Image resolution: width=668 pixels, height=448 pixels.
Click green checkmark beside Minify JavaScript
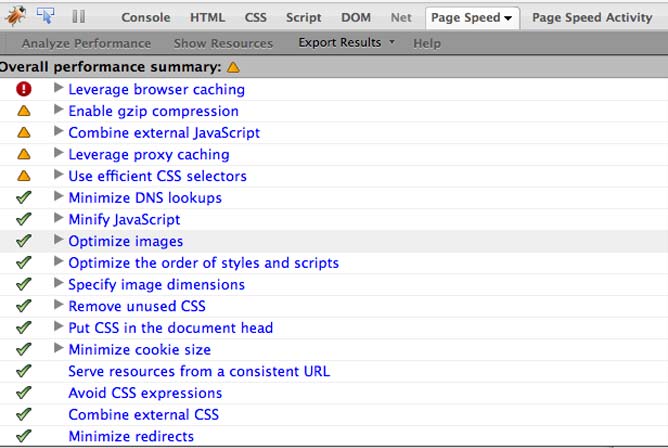(23, 219)
